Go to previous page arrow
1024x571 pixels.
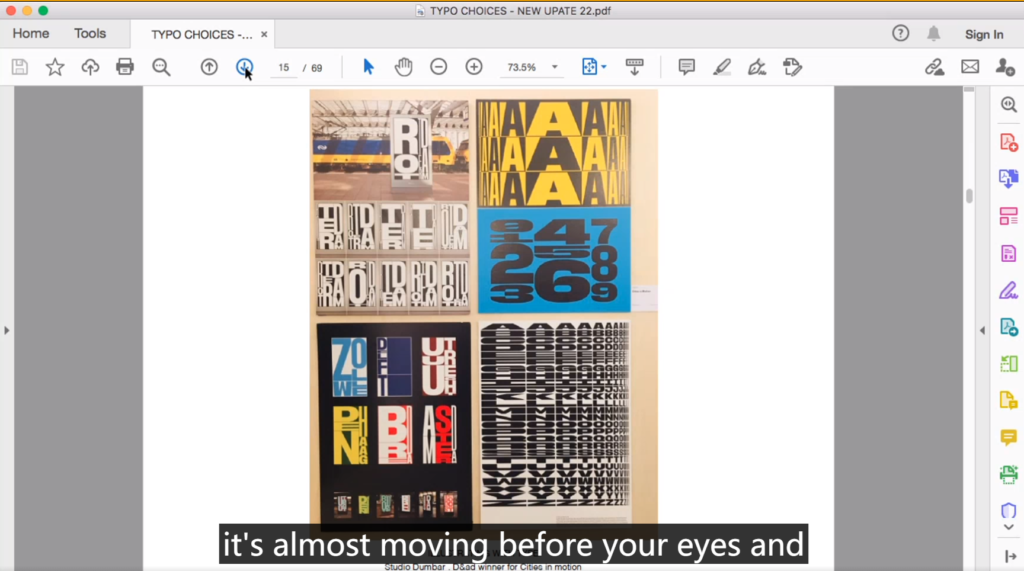tap(209, 67)
